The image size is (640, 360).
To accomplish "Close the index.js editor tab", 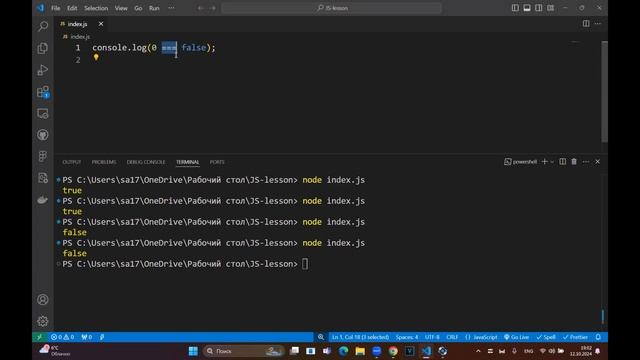I will pos(101,24).
